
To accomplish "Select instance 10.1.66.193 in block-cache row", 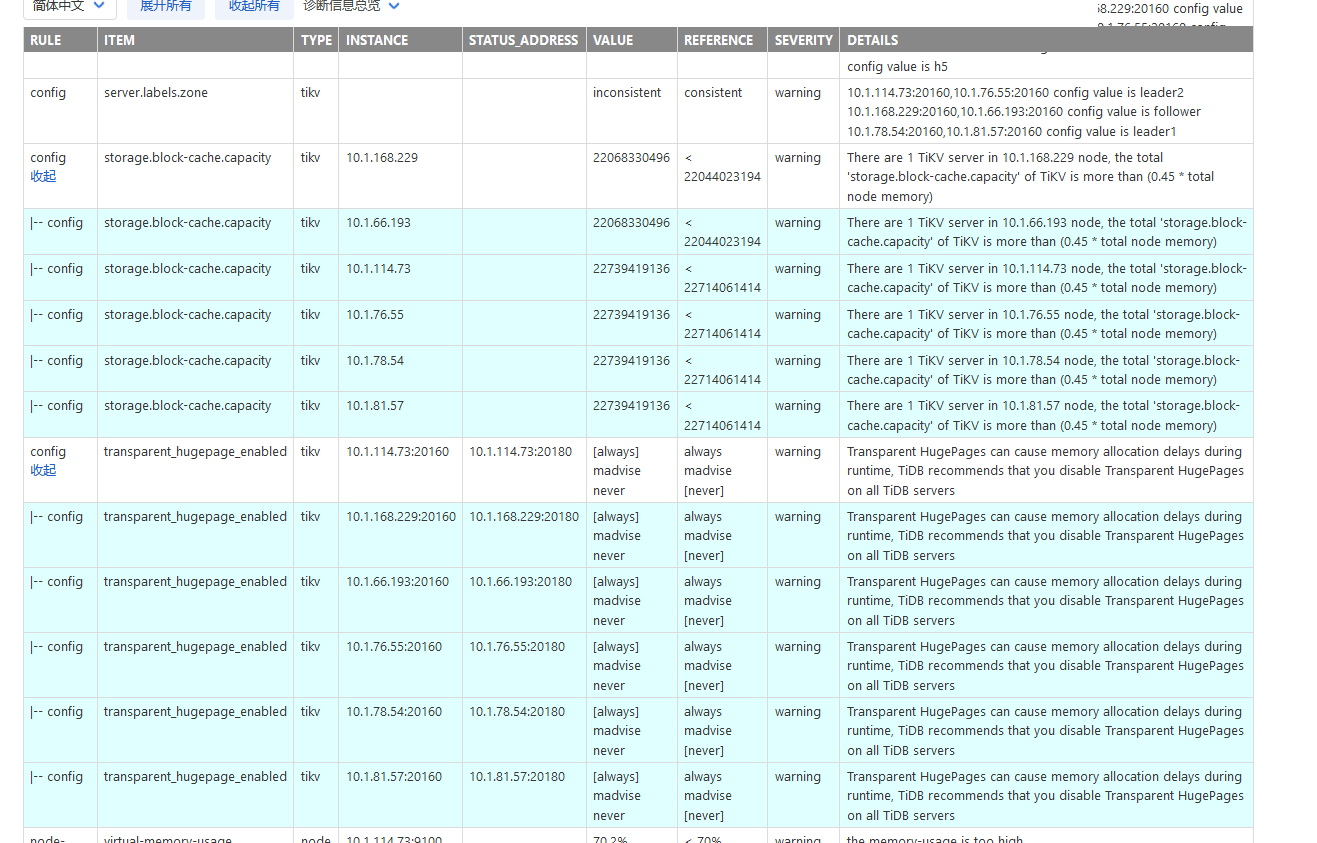I will tap(378, 223).
